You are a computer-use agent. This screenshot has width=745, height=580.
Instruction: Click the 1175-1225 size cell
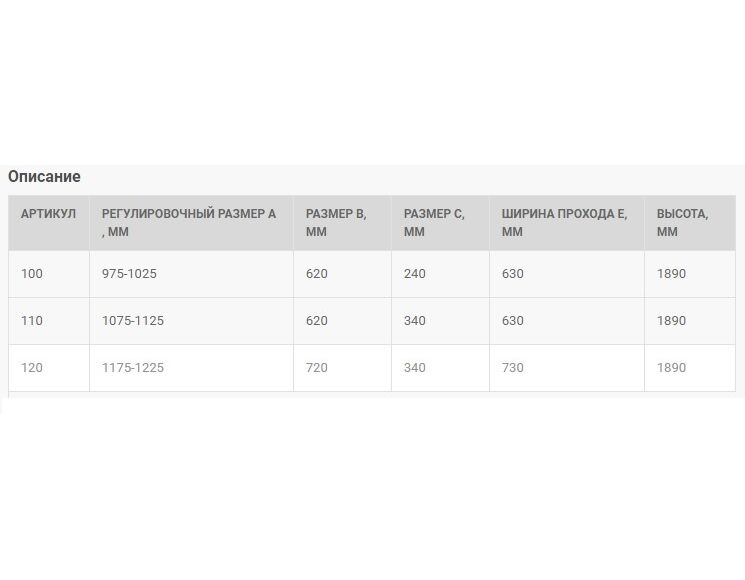[191, 368]
